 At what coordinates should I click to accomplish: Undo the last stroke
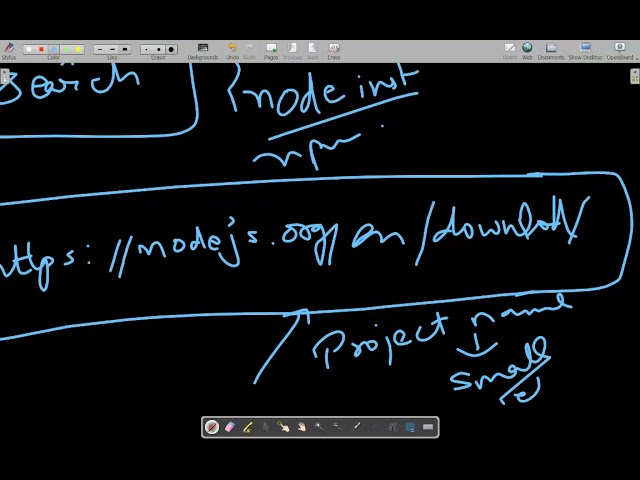233,51
